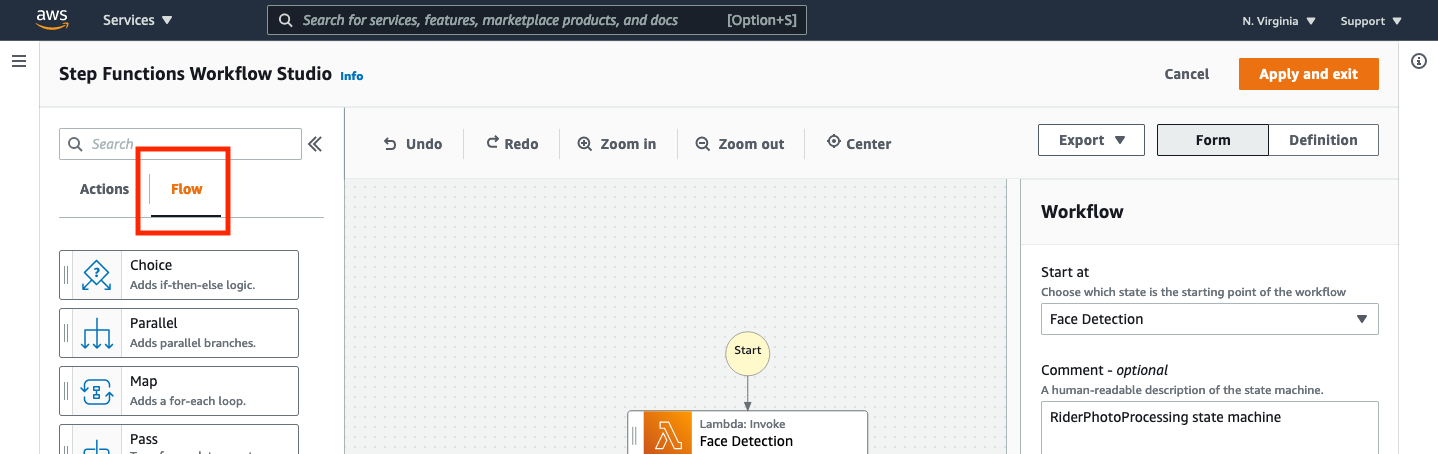Open the info panel circle icon
Viewport: 1438px width, 454px height.
(1418, 61)
